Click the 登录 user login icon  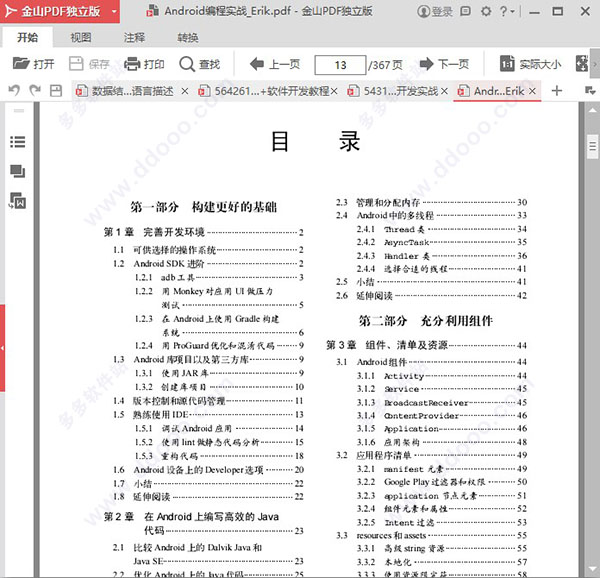pos(435,11)
